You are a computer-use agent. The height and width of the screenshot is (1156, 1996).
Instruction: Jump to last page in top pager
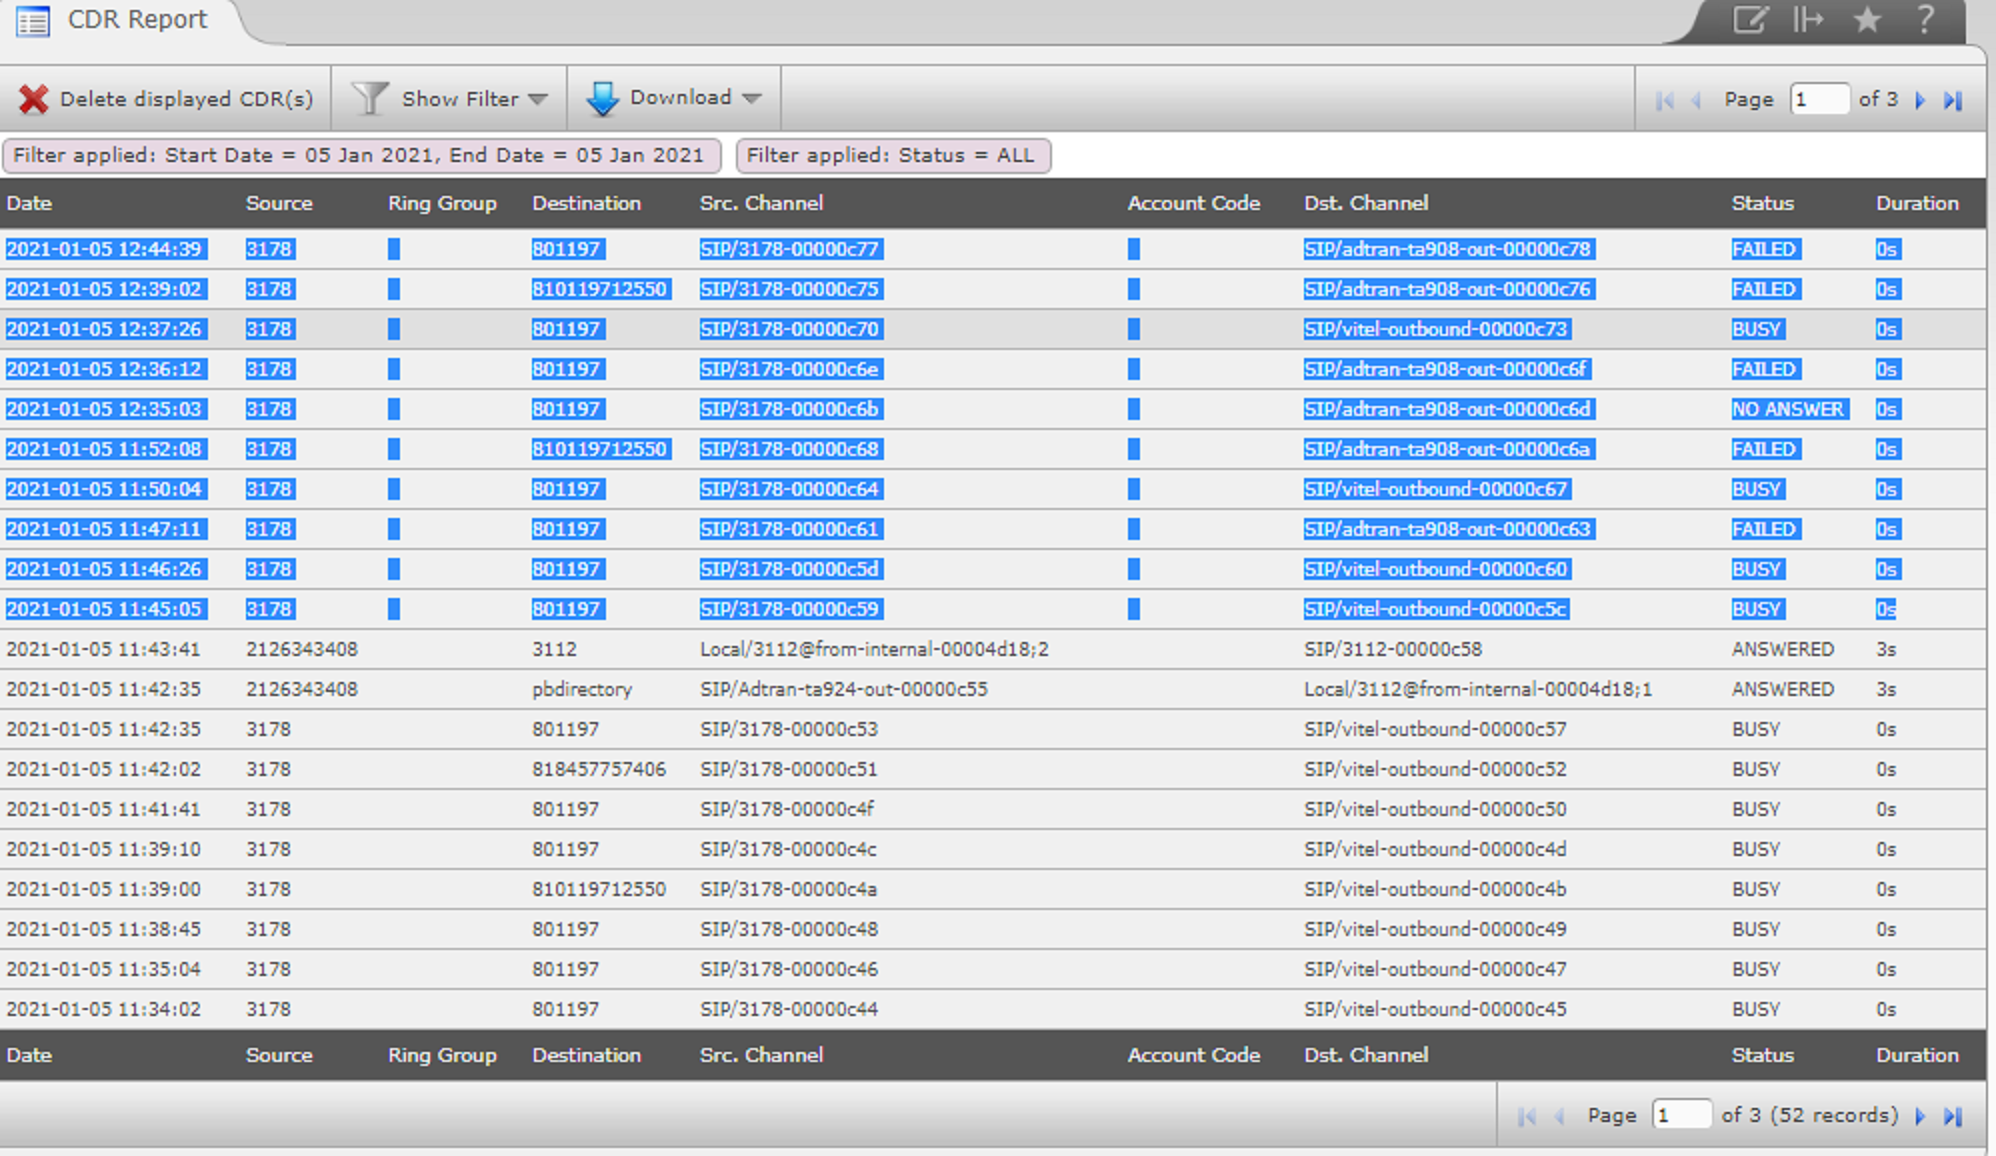click(x=1953, y=100)
